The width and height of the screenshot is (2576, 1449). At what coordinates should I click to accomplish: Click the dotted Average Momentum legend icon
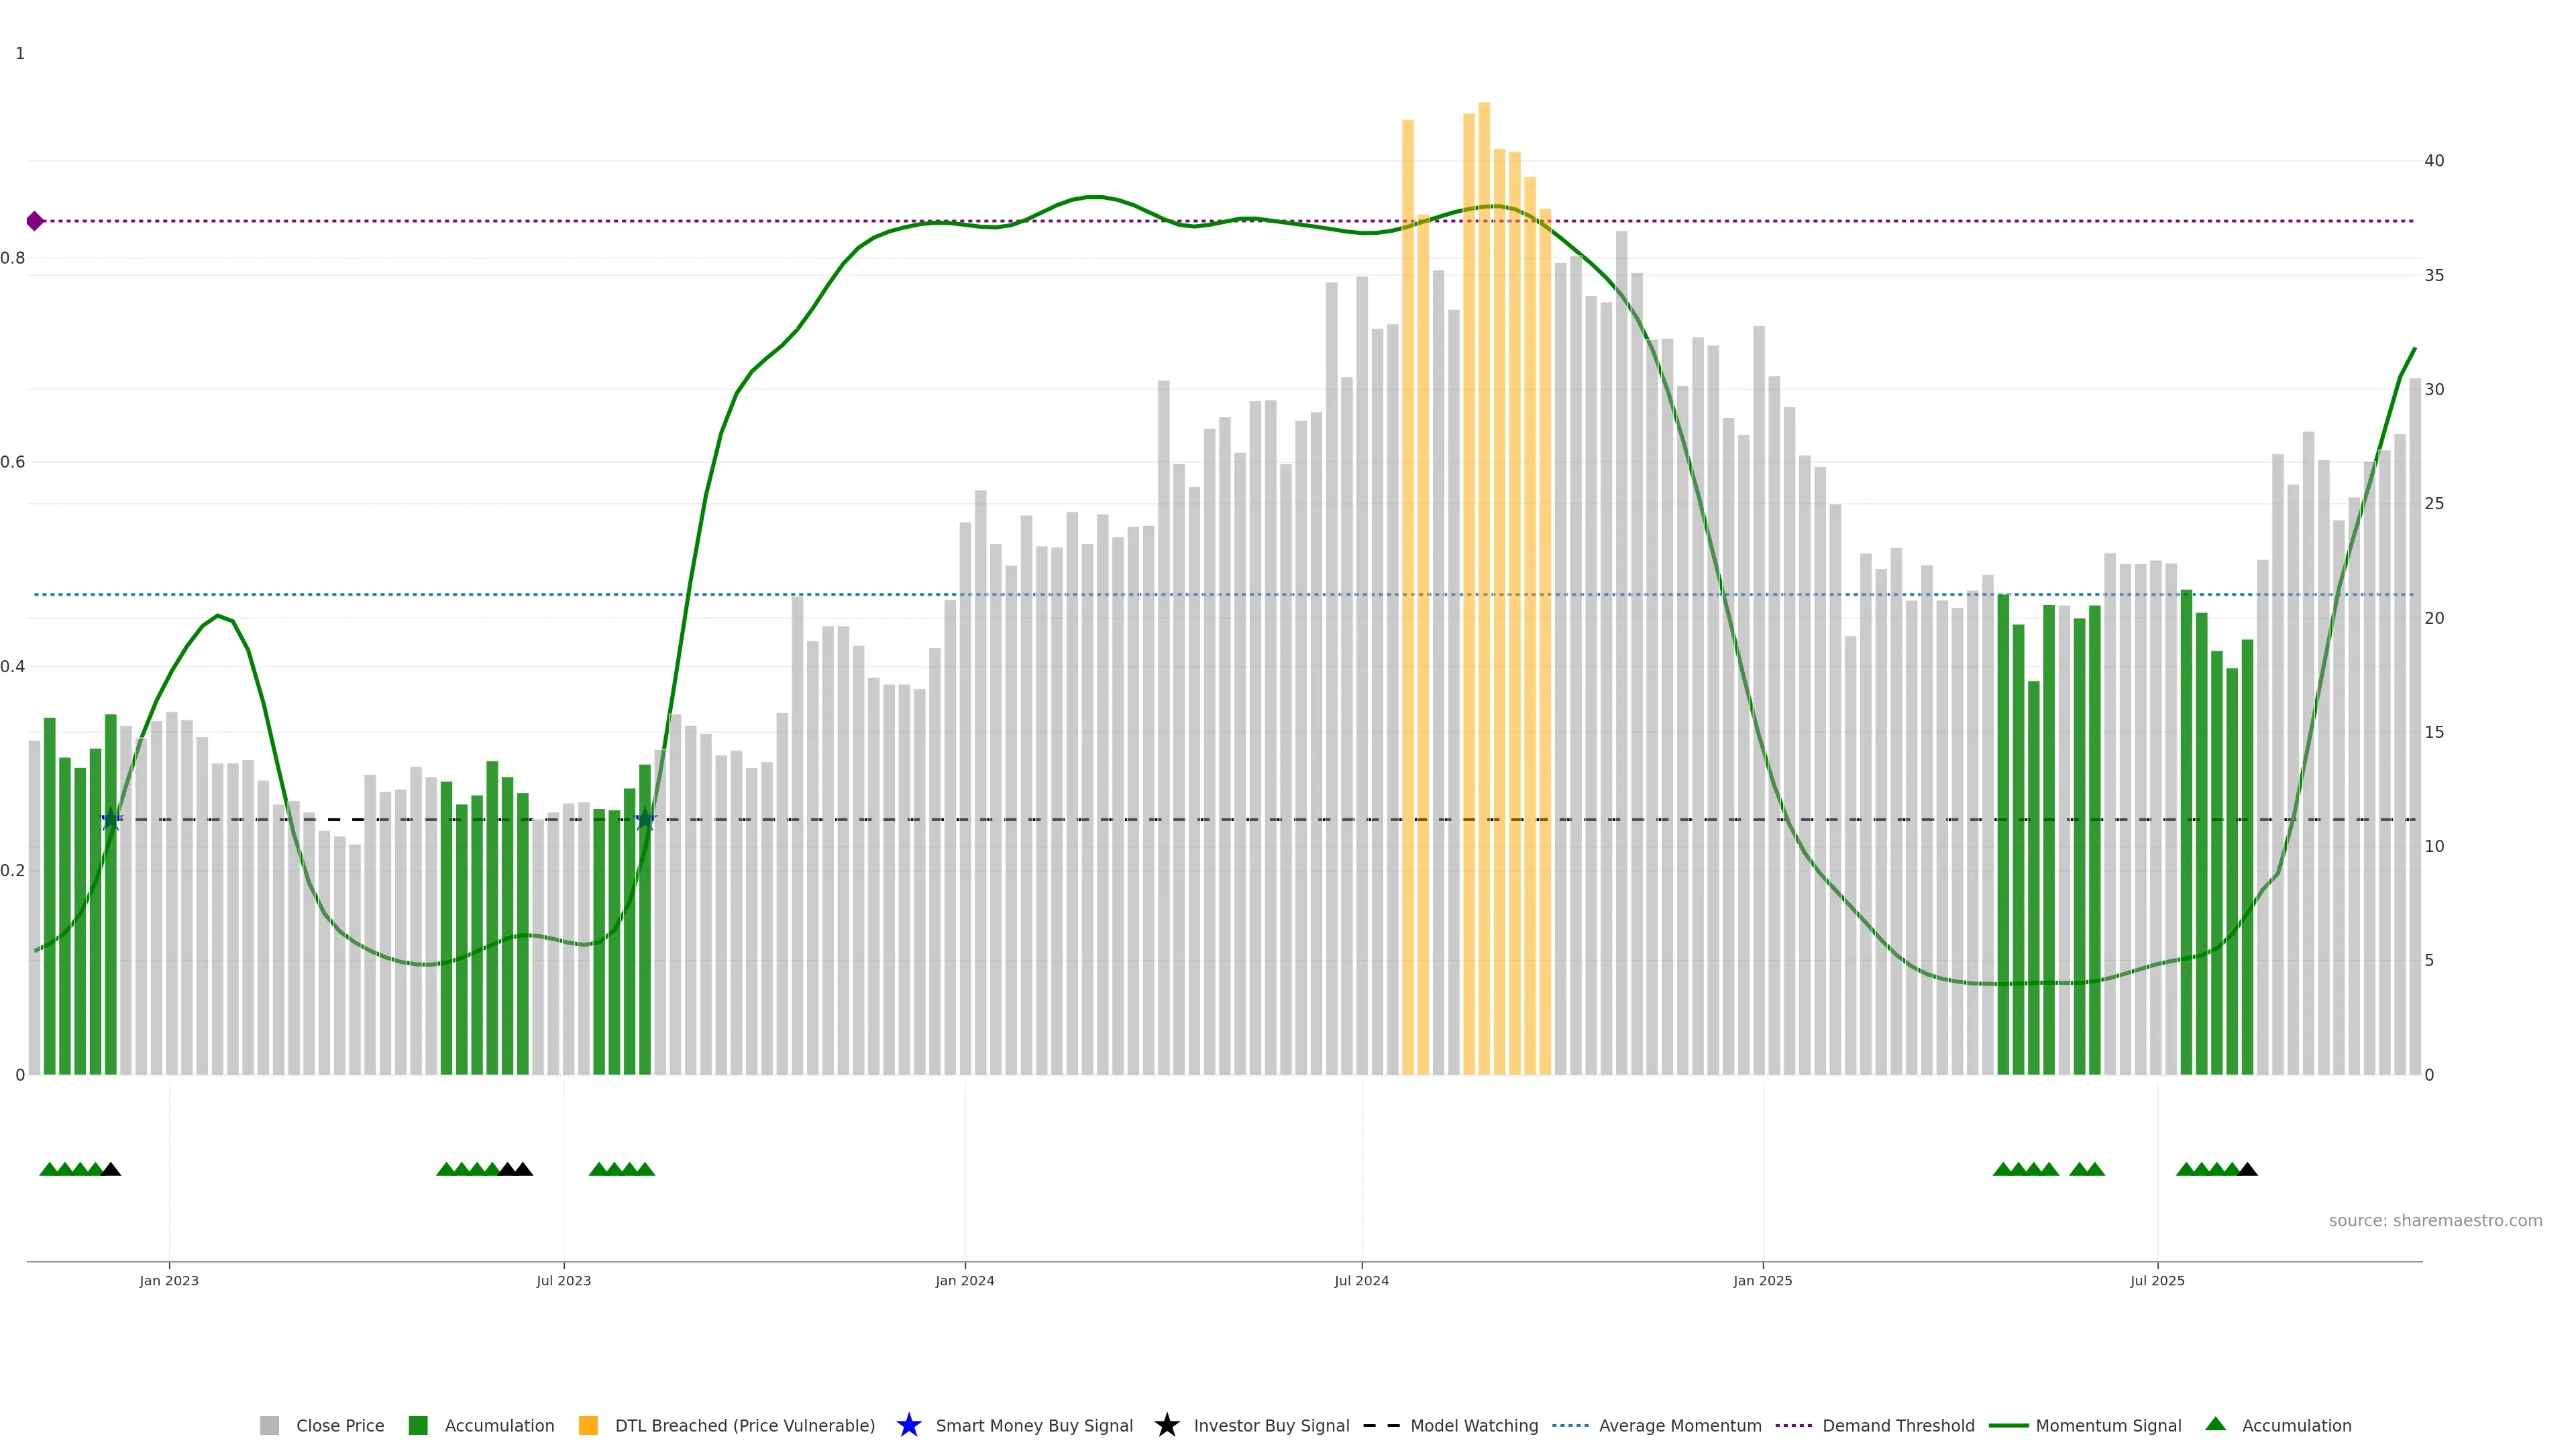click(1570, 1425)
